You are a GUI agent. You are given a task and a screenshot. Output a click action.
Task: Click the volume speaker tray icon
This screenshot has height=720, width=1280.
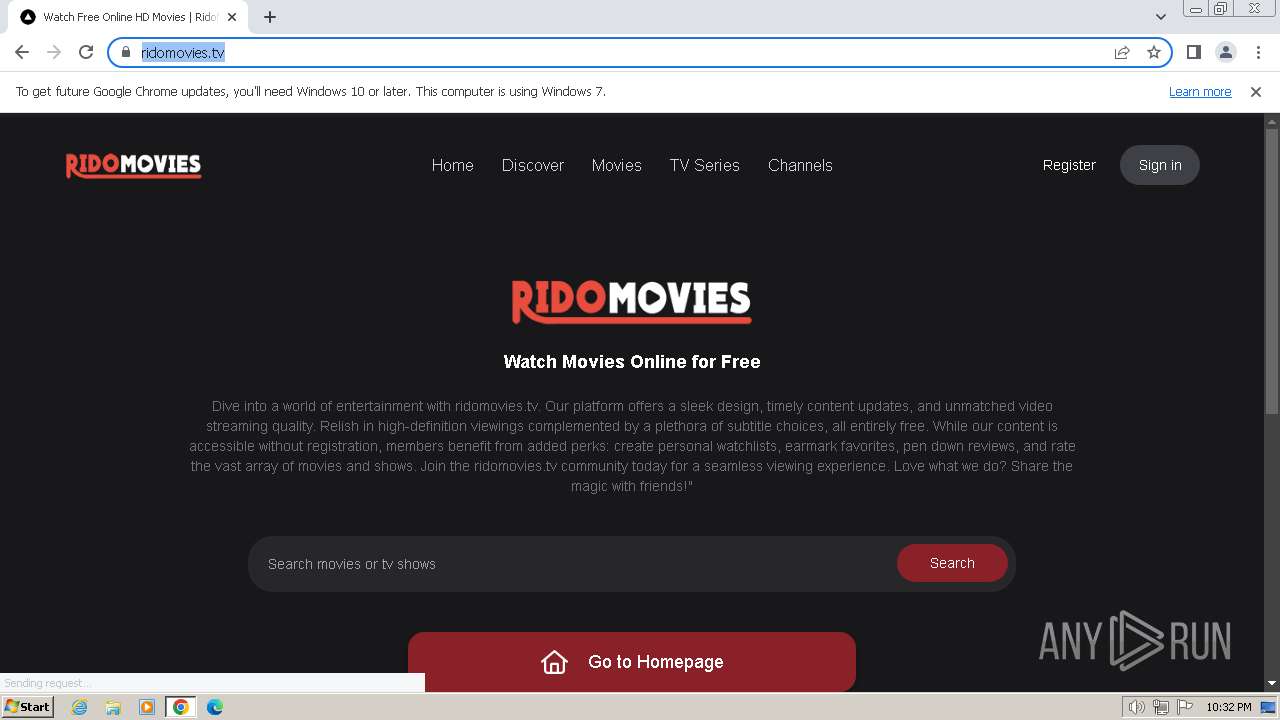click(1137, 707)
